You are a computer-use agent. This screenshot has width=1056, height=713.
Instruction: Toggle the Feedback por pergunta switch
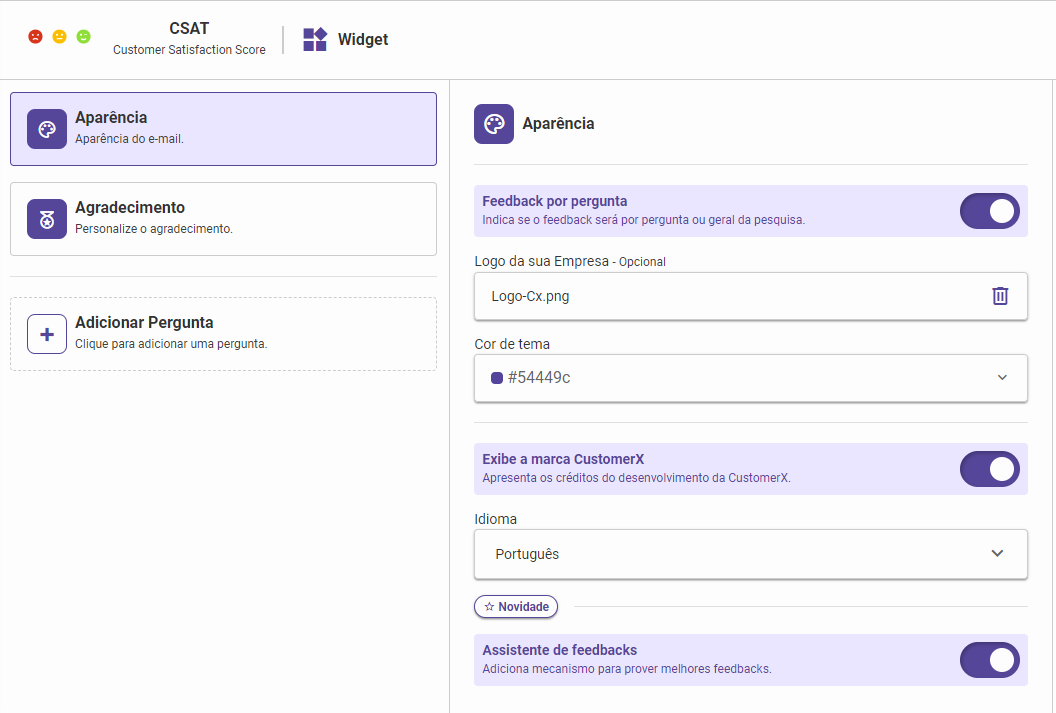[989, 211]
